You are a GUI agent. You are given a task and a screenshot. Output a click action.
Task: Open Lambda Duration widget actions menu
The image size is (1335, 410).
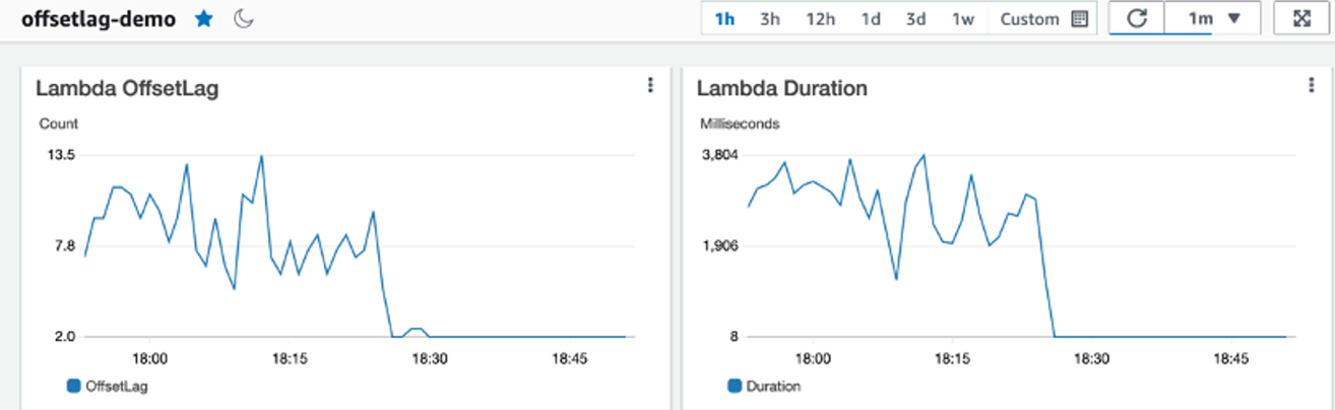(1311, 86)
